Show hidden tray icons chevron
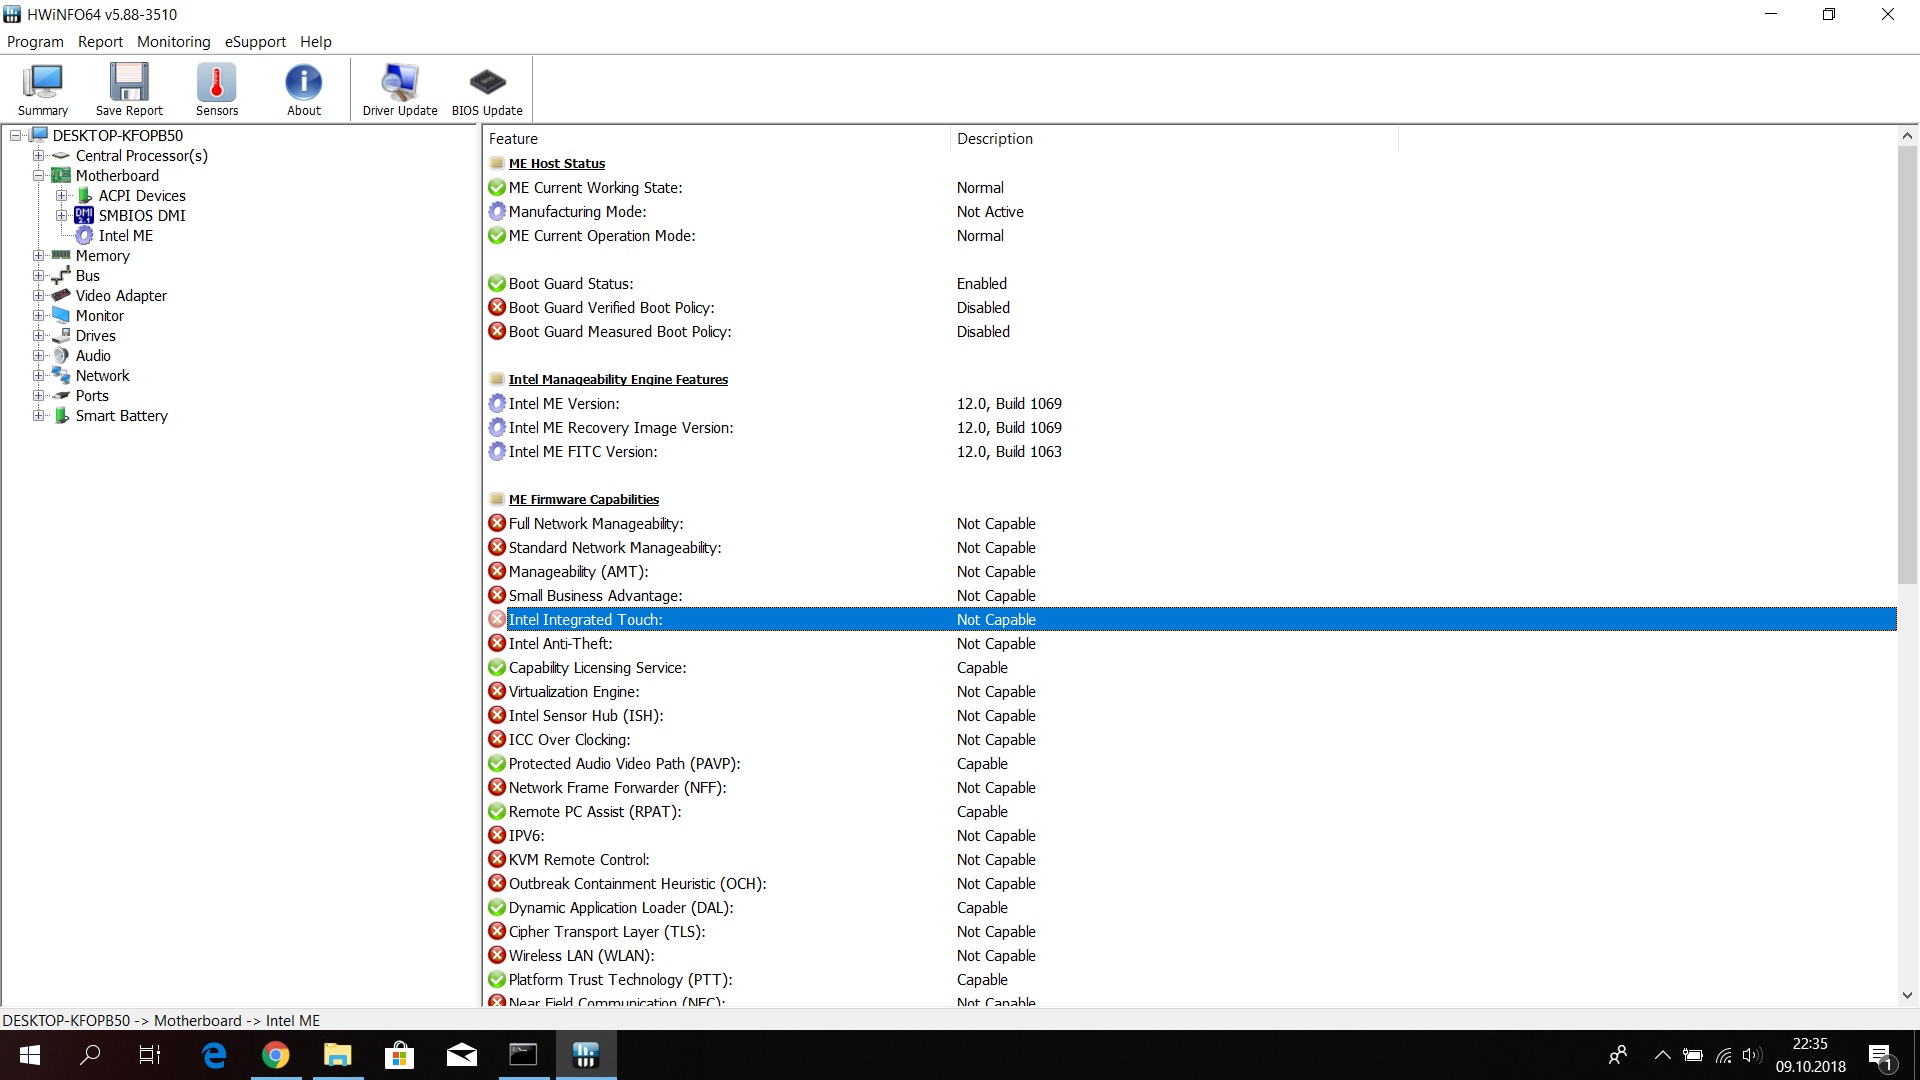 1662,1055
